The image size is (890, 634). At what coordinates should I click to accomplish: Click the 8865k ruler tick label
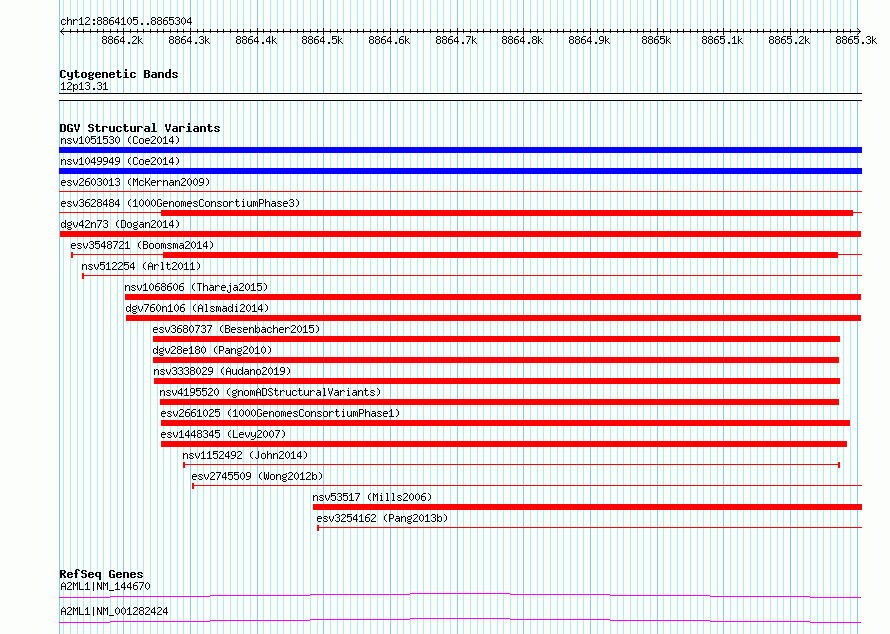(656, 40)
